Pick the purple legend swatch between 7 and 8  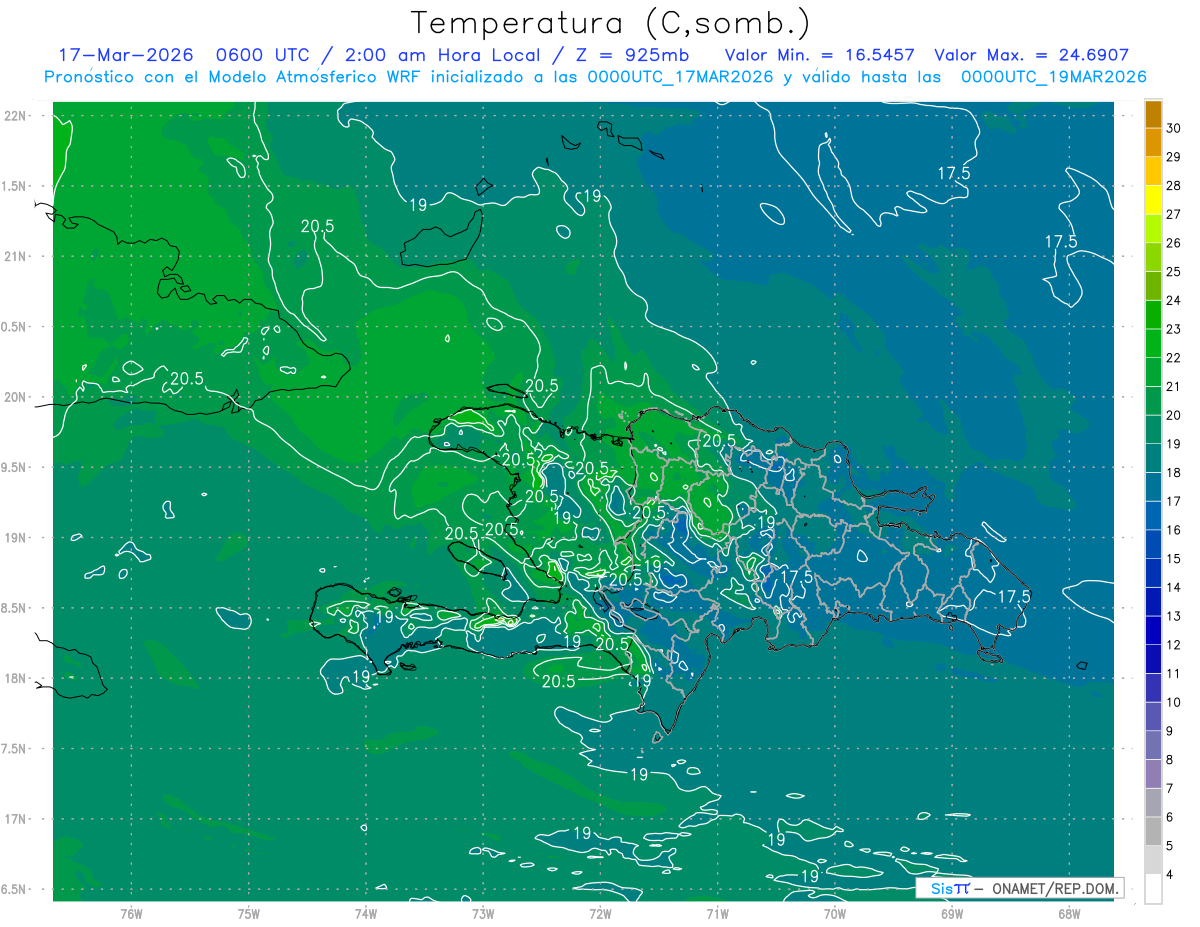pyautogui.click(x=1153, y=774)
